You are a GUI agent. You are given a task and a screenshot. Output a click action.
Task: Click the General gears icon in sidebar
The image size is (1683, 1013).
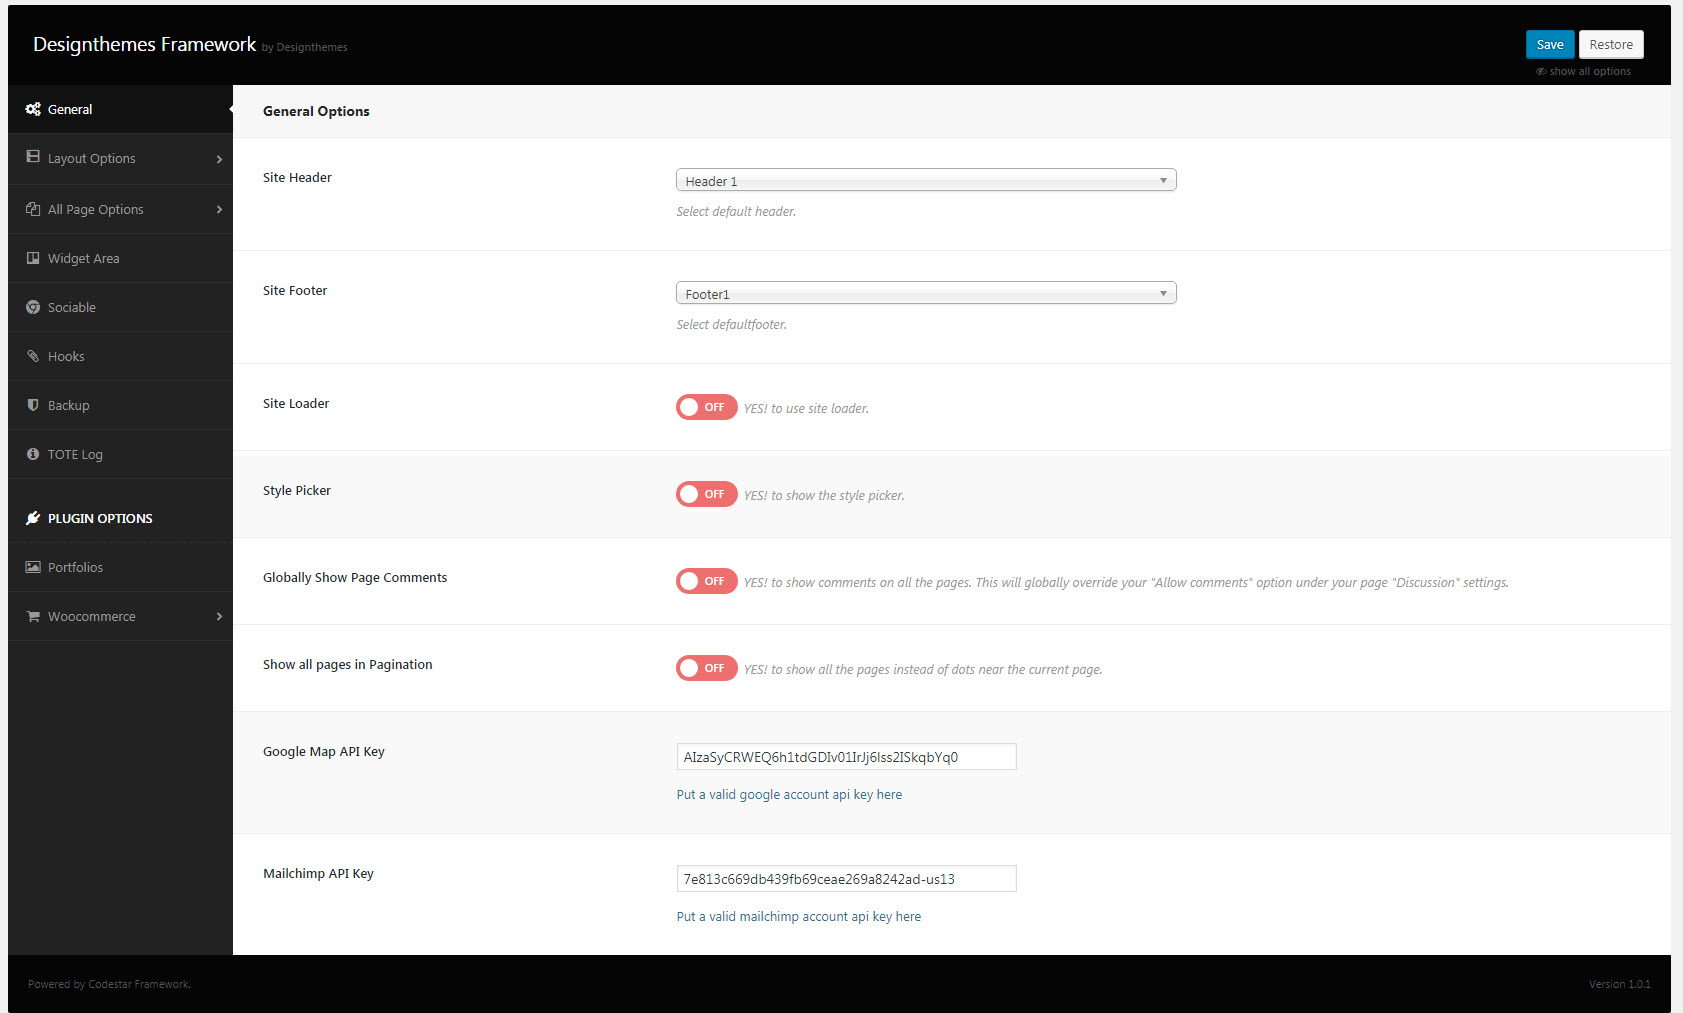(x=33, y=109)
